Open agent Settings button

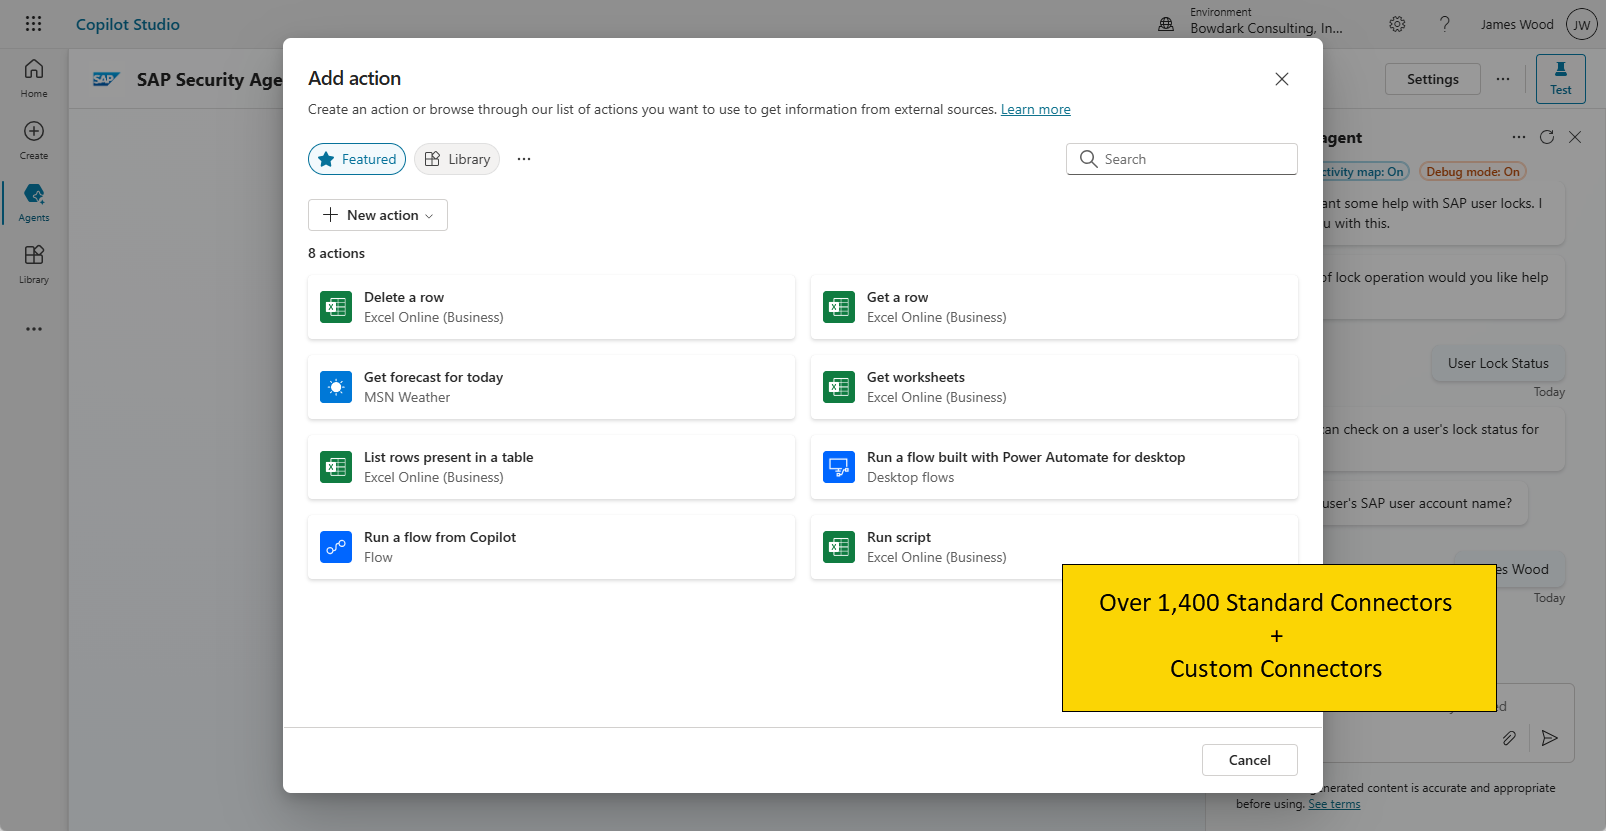point(1433,79)
